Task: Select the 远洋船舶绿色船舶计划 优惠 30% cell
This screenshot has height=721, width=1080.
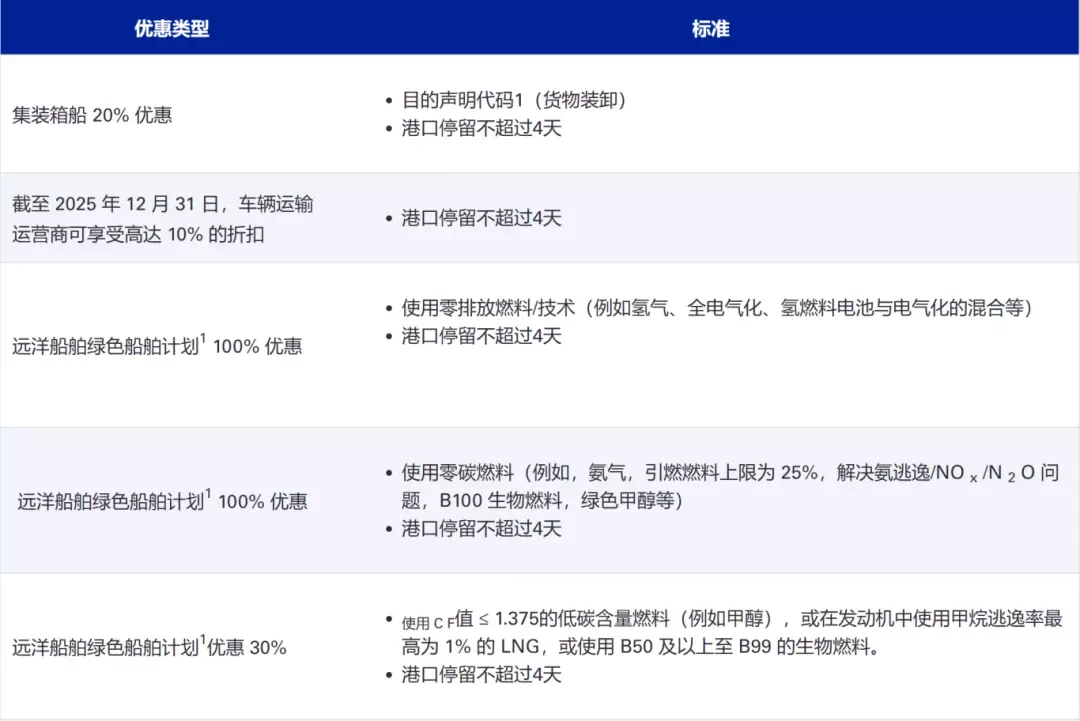Action: pyautogui.click(x=149, y=647)
